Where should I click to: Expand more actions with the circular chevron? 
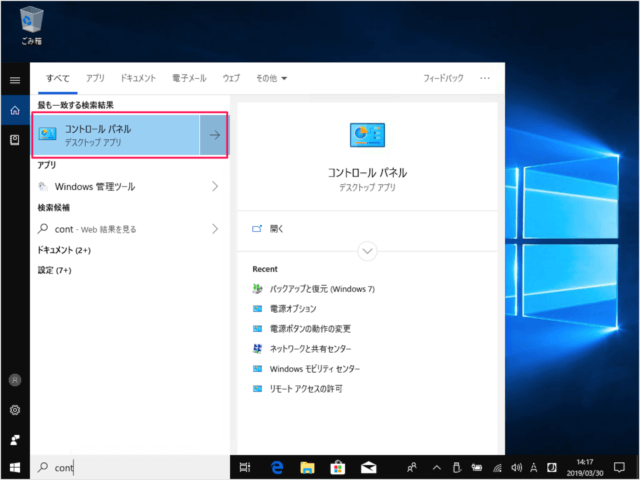tap(367, 251)
